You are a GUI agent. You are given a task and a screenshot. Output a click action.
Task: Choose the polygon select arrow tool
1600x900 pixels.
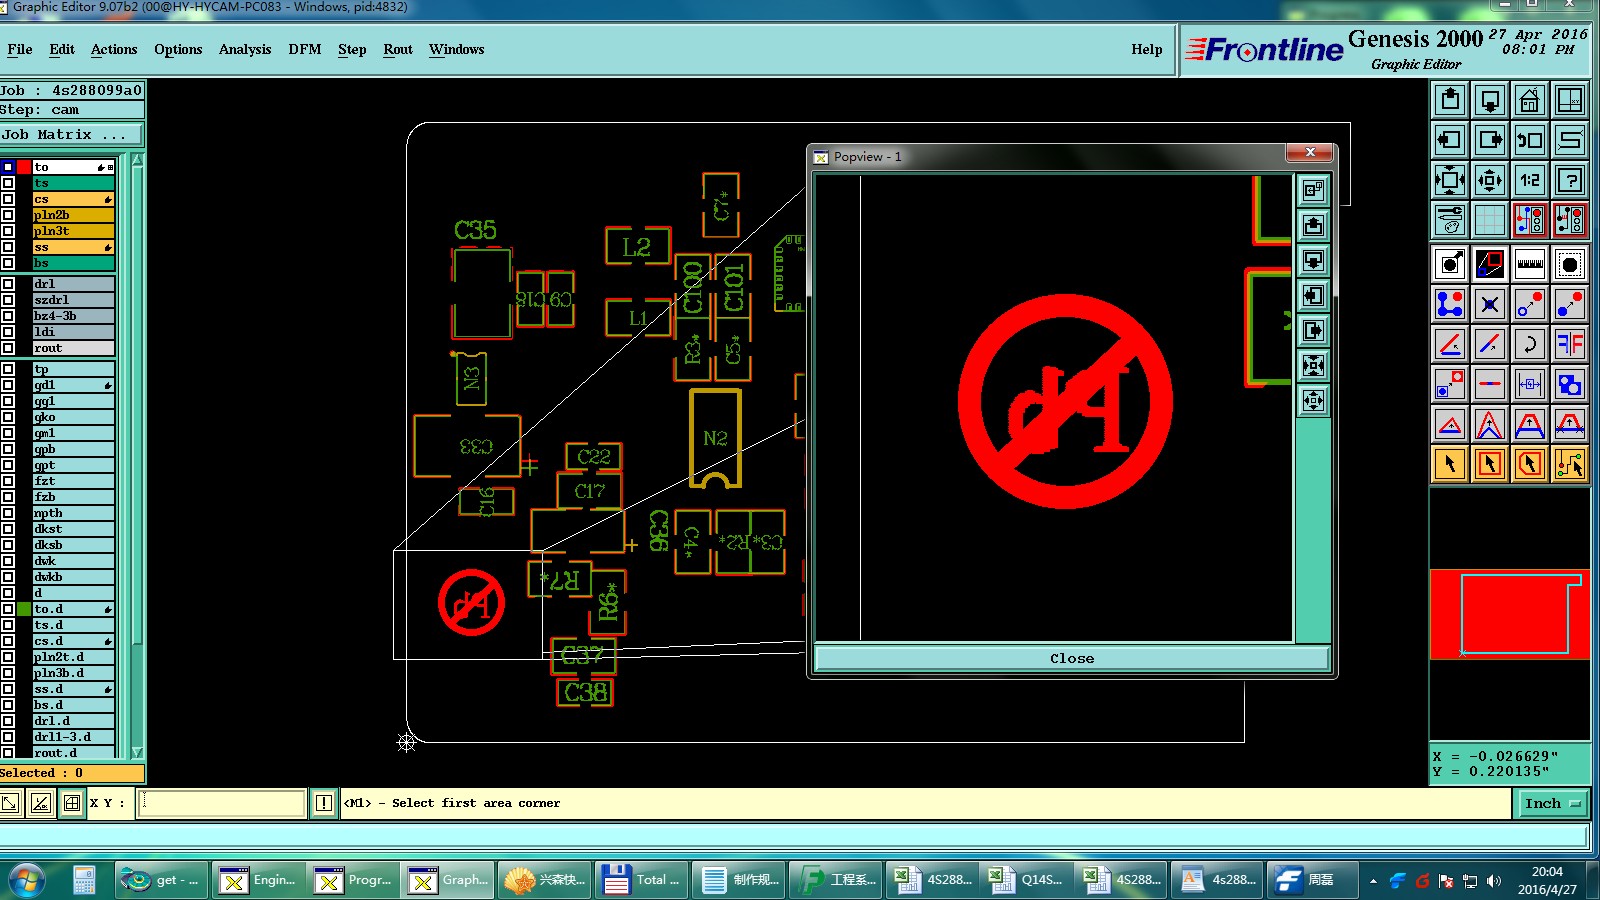click(1530, 464)
